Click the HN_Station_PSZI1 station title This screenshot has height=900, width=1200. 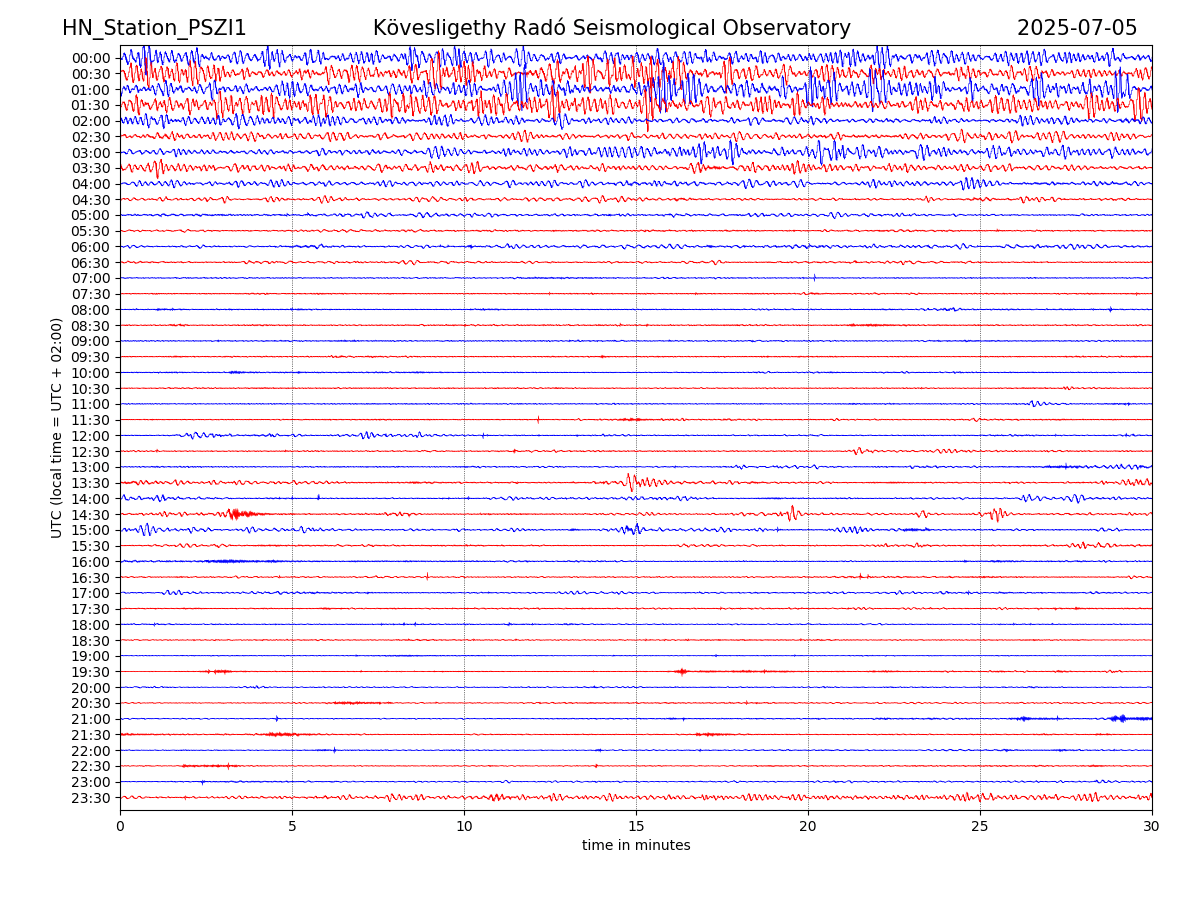click(x=154, y=28)
